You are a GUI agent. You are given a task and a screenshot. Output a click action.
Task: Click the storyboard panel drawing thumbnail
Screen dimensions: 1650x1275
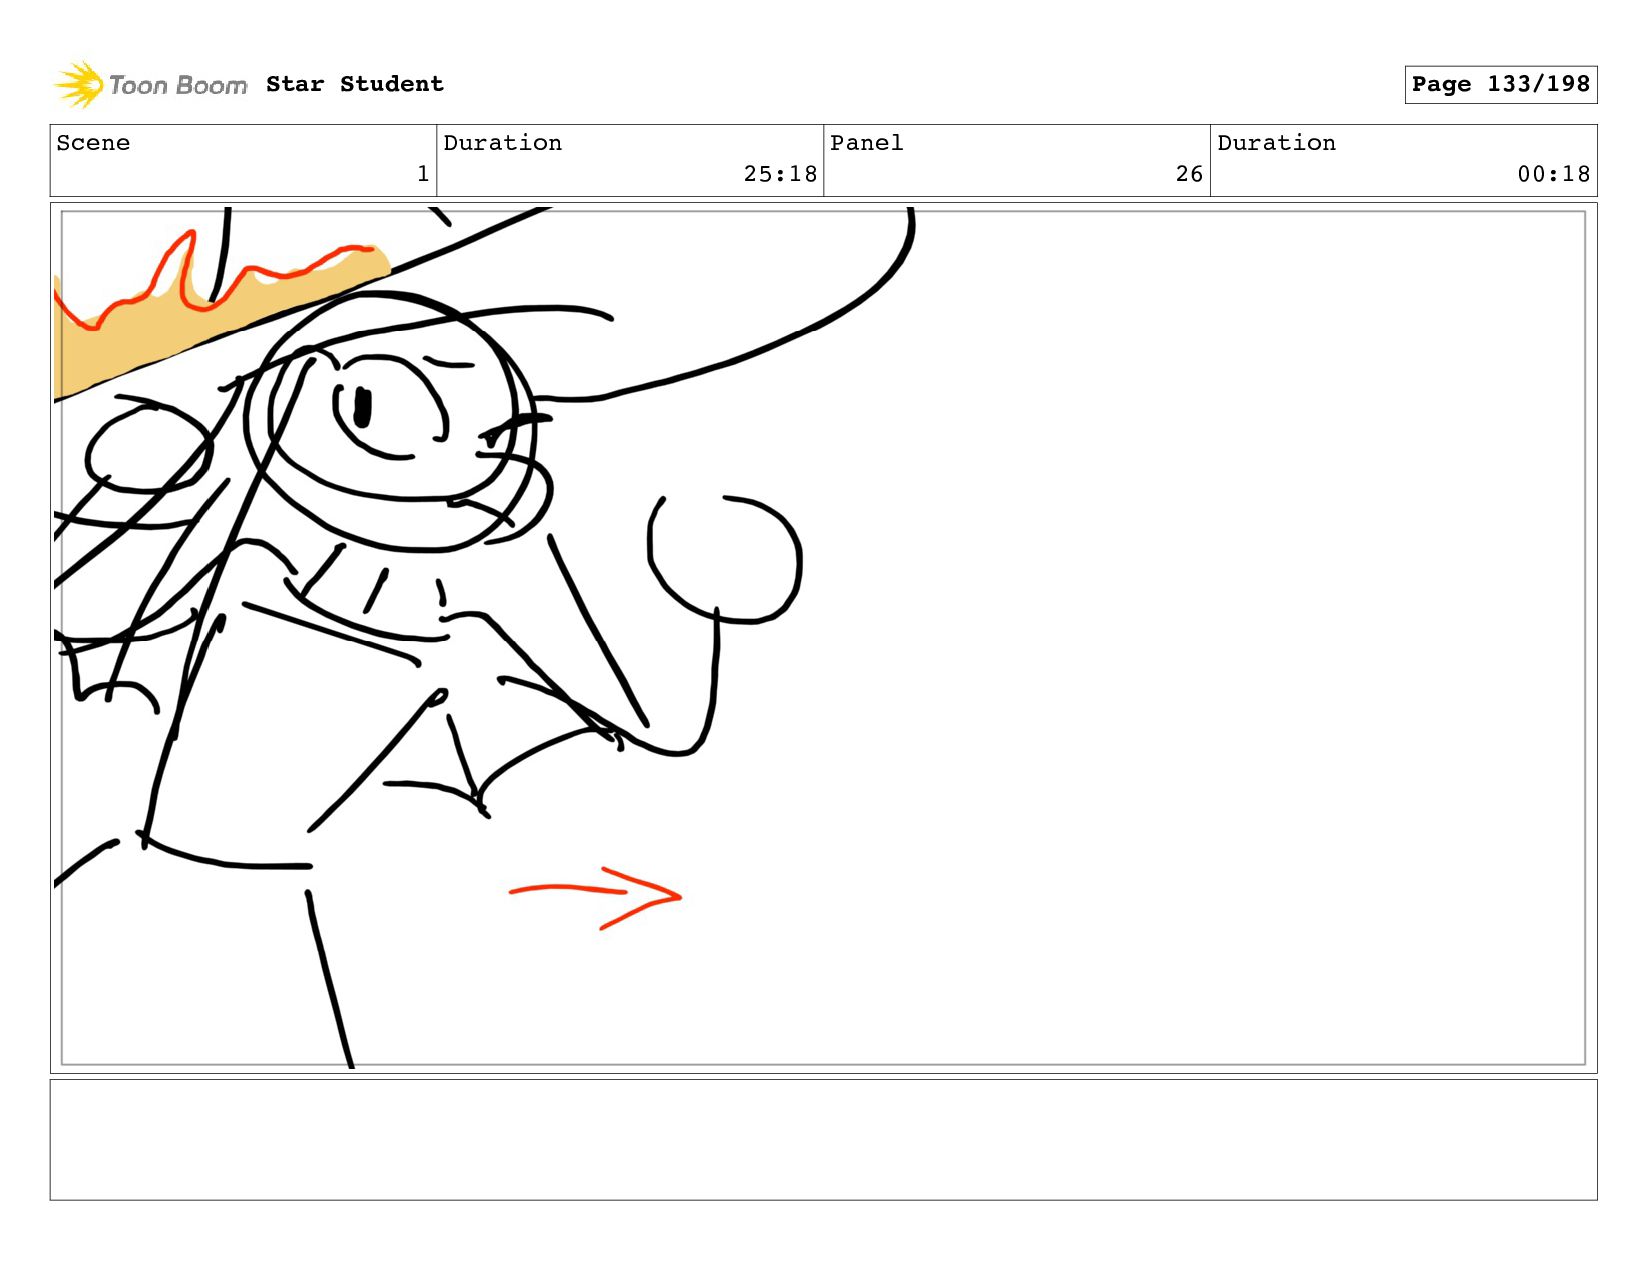click(823, 638)
